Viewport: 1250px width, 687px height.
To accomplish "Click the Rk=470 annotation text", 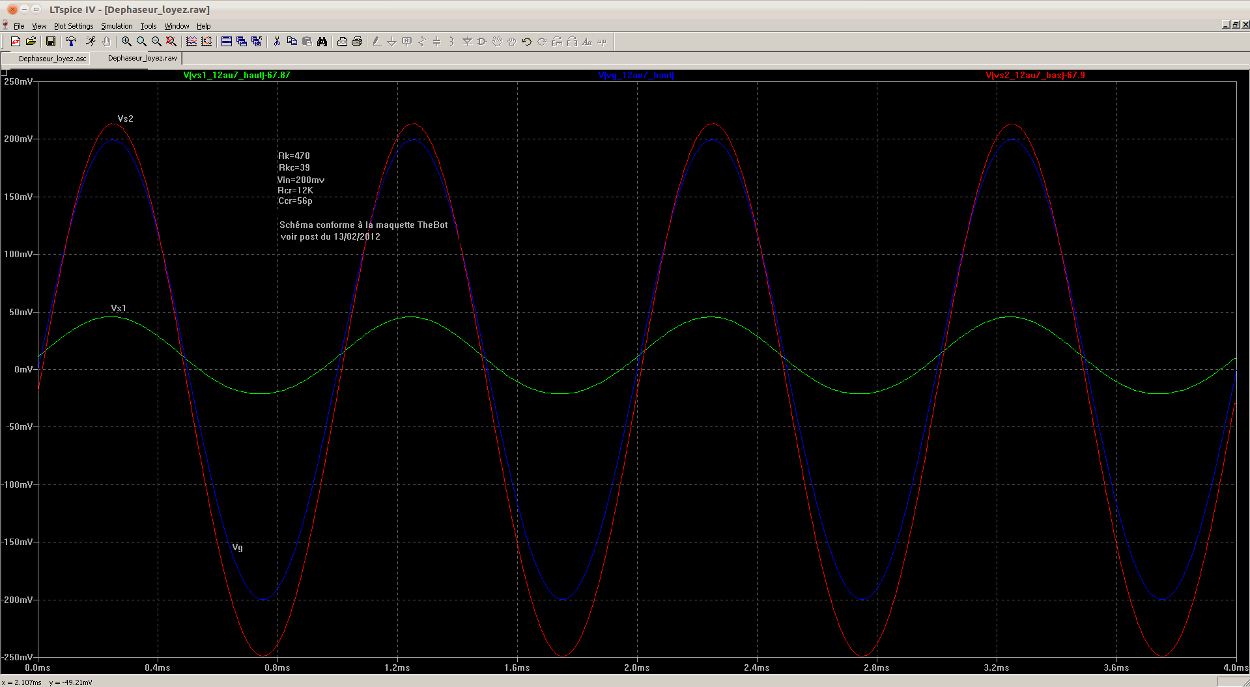I will pos(294,156).
